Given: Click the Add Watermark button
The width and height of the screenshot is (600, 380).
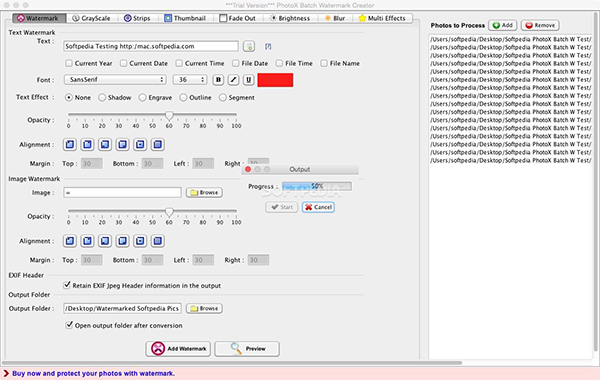Looking at the screenshot, I should tap(178, 349).
